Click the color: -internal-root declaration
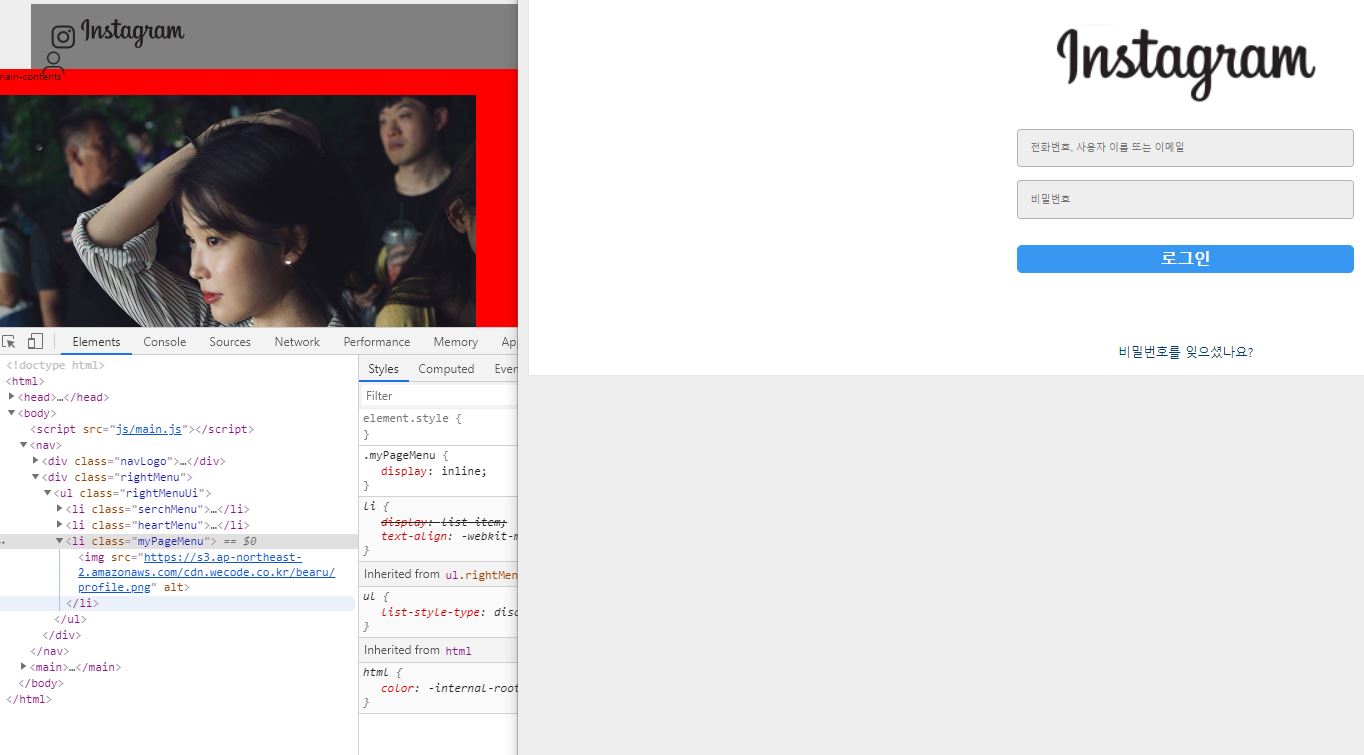 449,688
